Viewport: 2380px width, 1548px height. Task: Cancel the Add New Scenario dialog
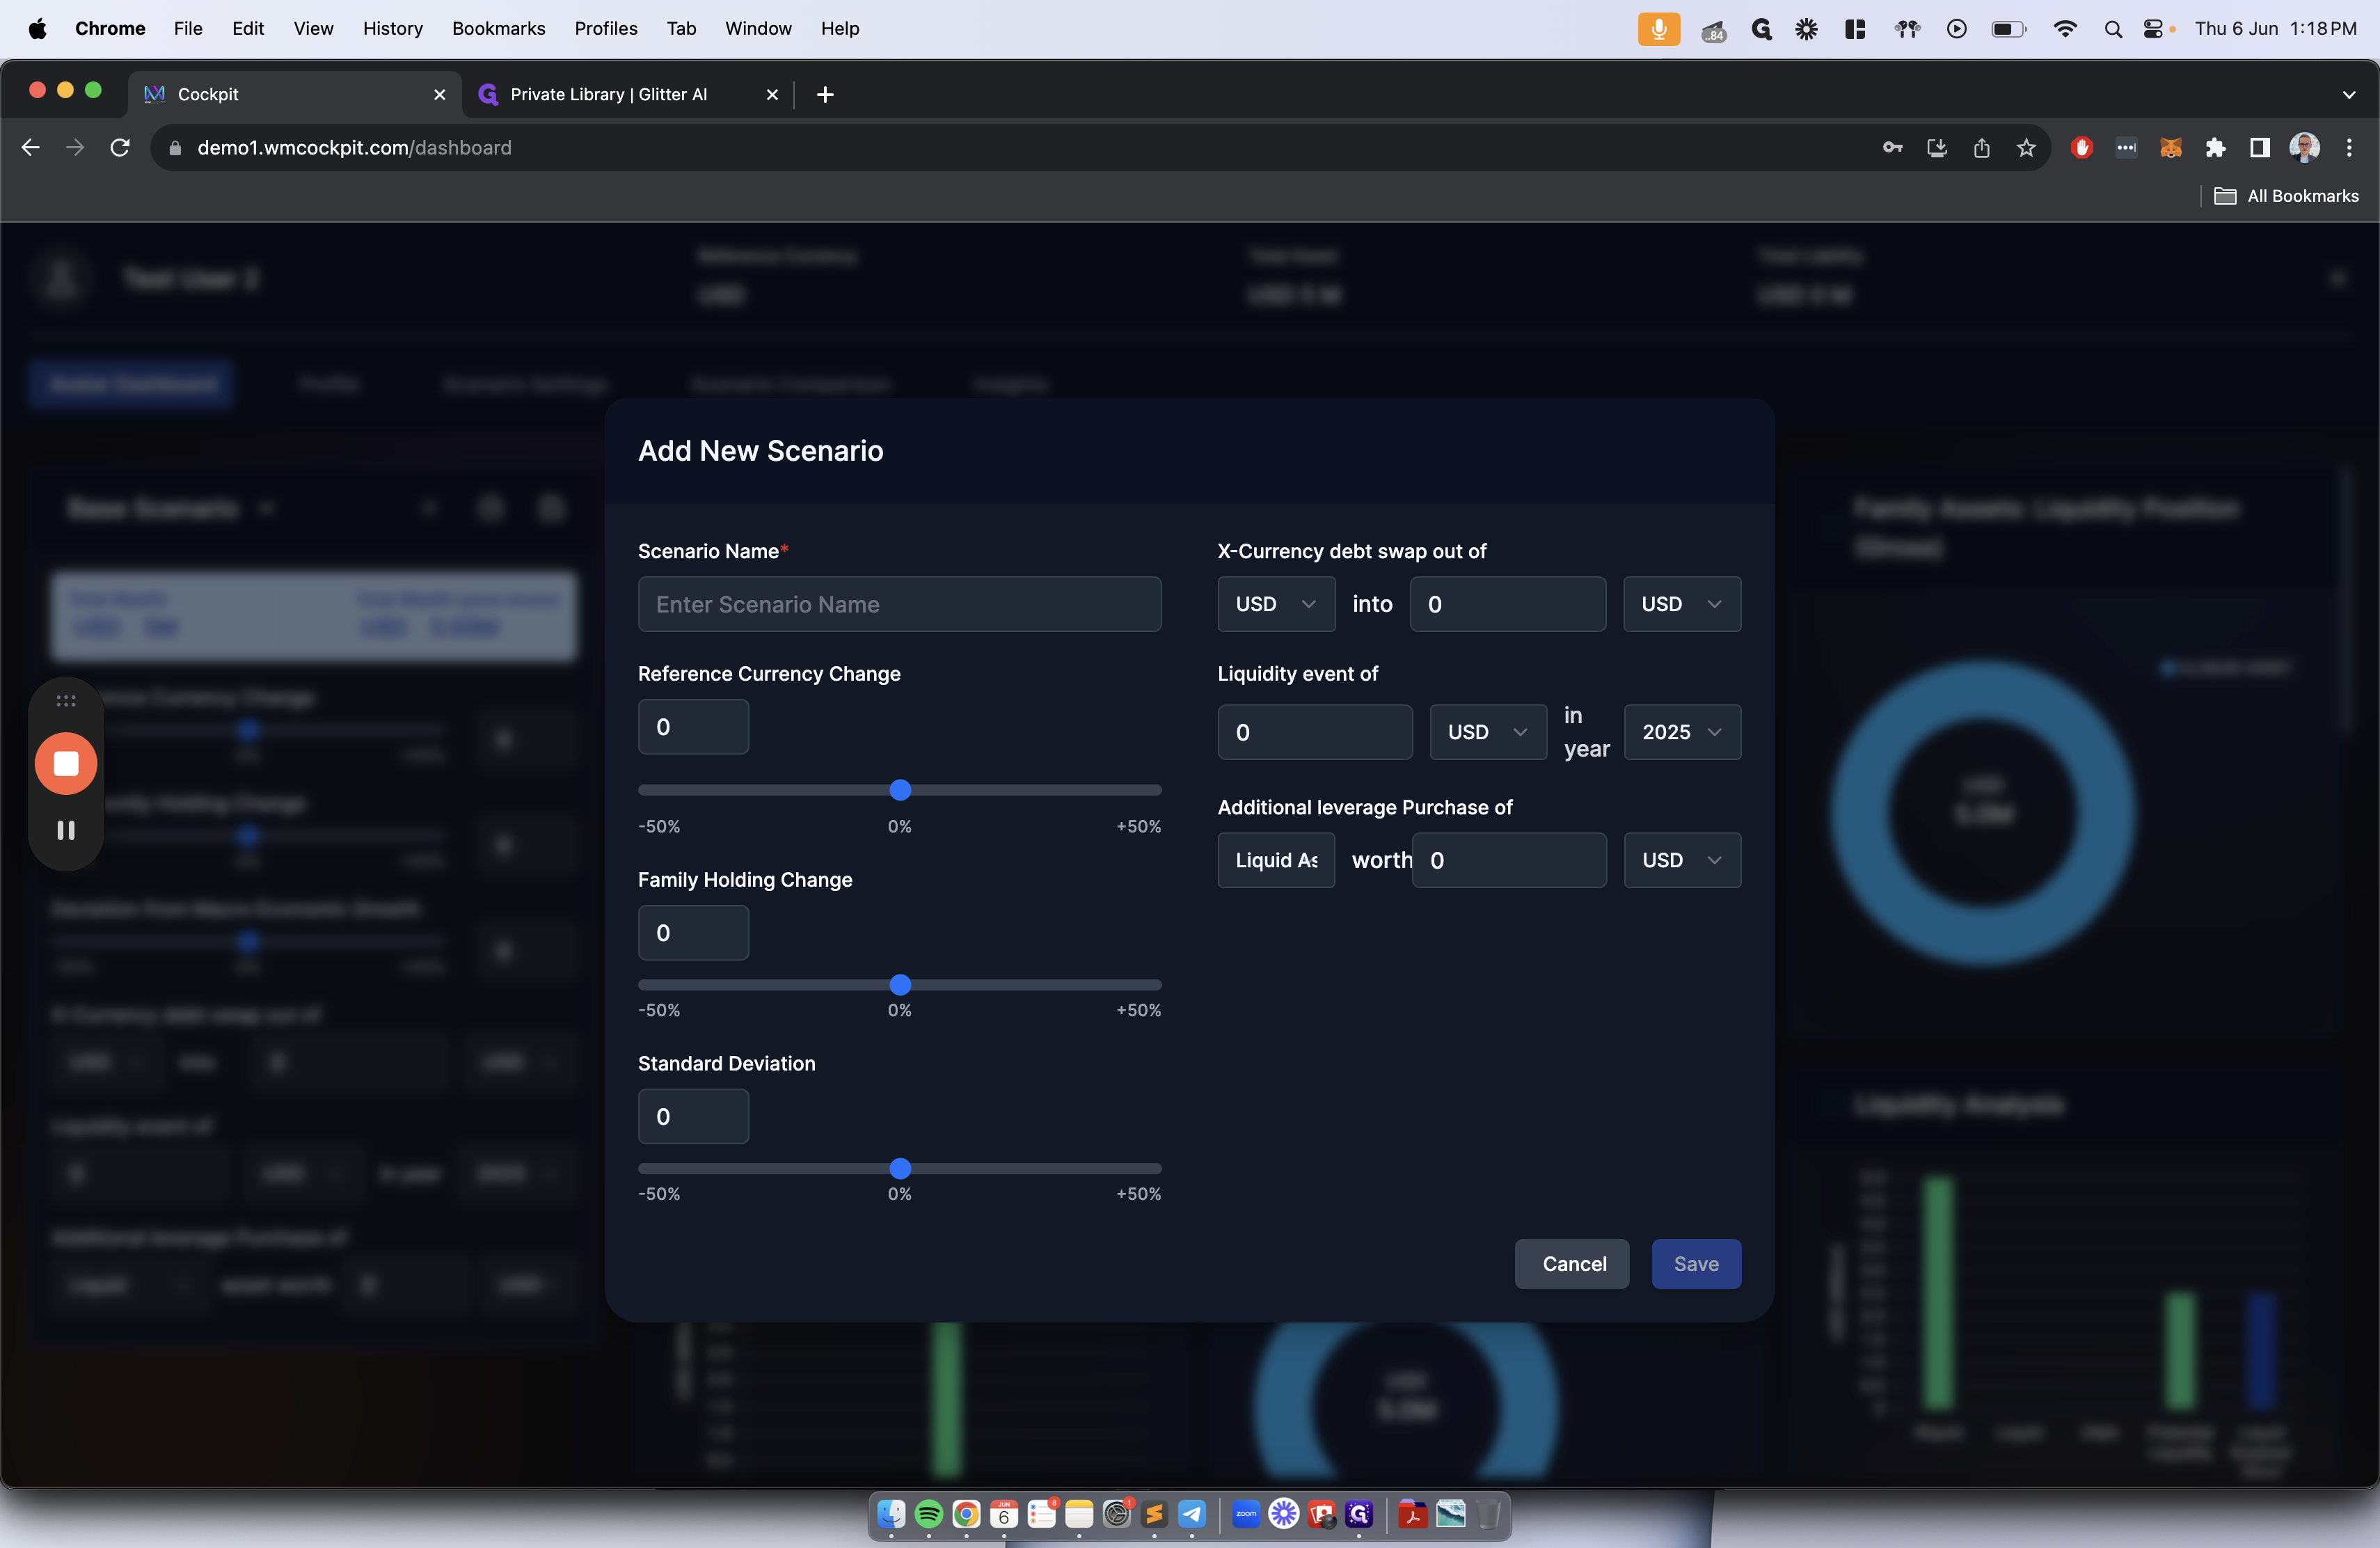[1572, 1264]
